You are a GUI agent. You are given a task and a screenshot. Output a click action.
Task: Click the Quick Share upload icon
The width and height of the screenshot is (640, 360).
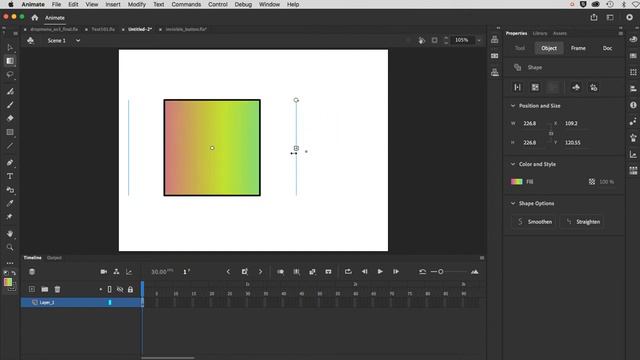tap(594, 17)
